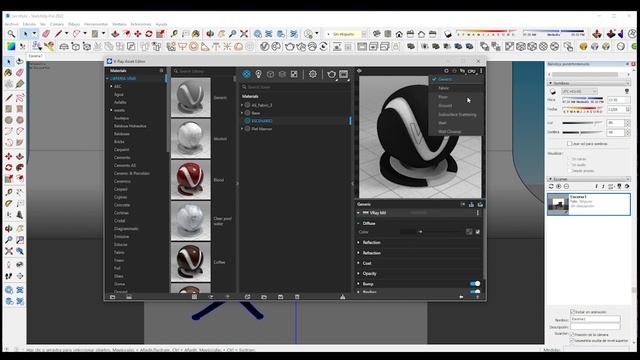Select the Move tool with red arrows
Viewport: 640px width, 360px height.
(x=138, y=34)
